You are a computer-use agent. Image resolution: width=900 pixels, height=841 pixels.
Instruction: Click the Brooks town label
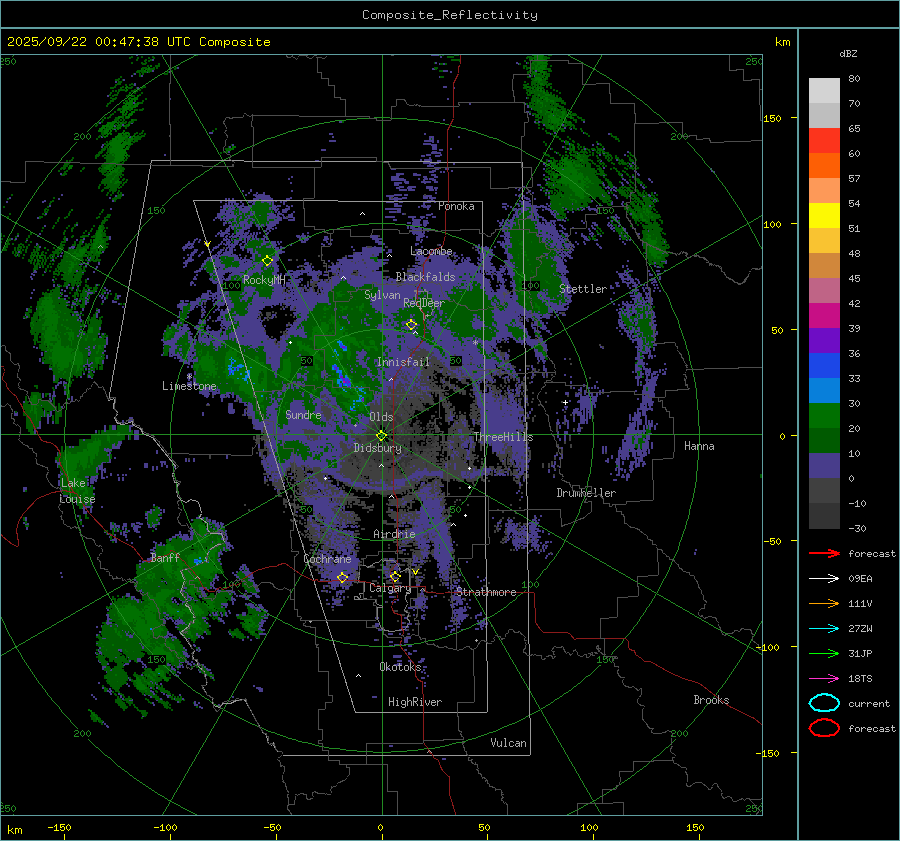point(711,700)
